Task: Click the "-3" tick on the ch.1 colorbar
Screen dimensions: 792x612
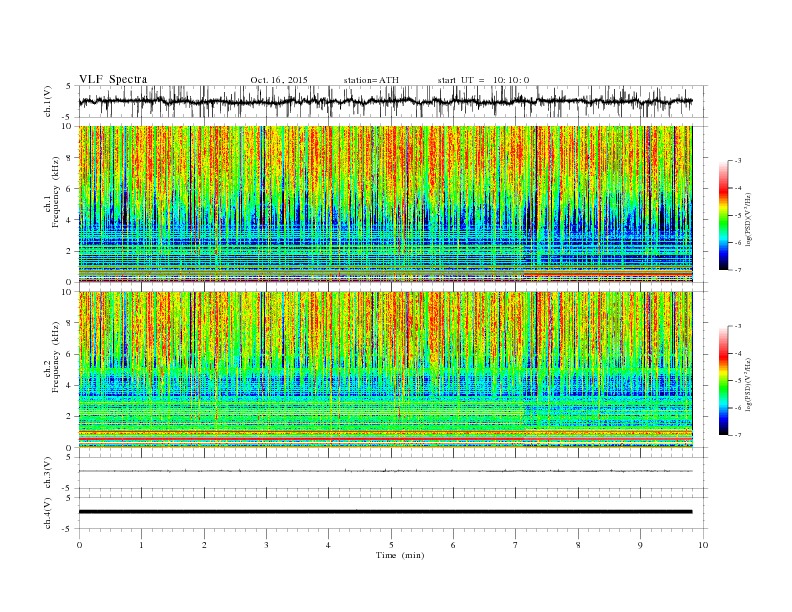Action: click(x=737, y=161)
